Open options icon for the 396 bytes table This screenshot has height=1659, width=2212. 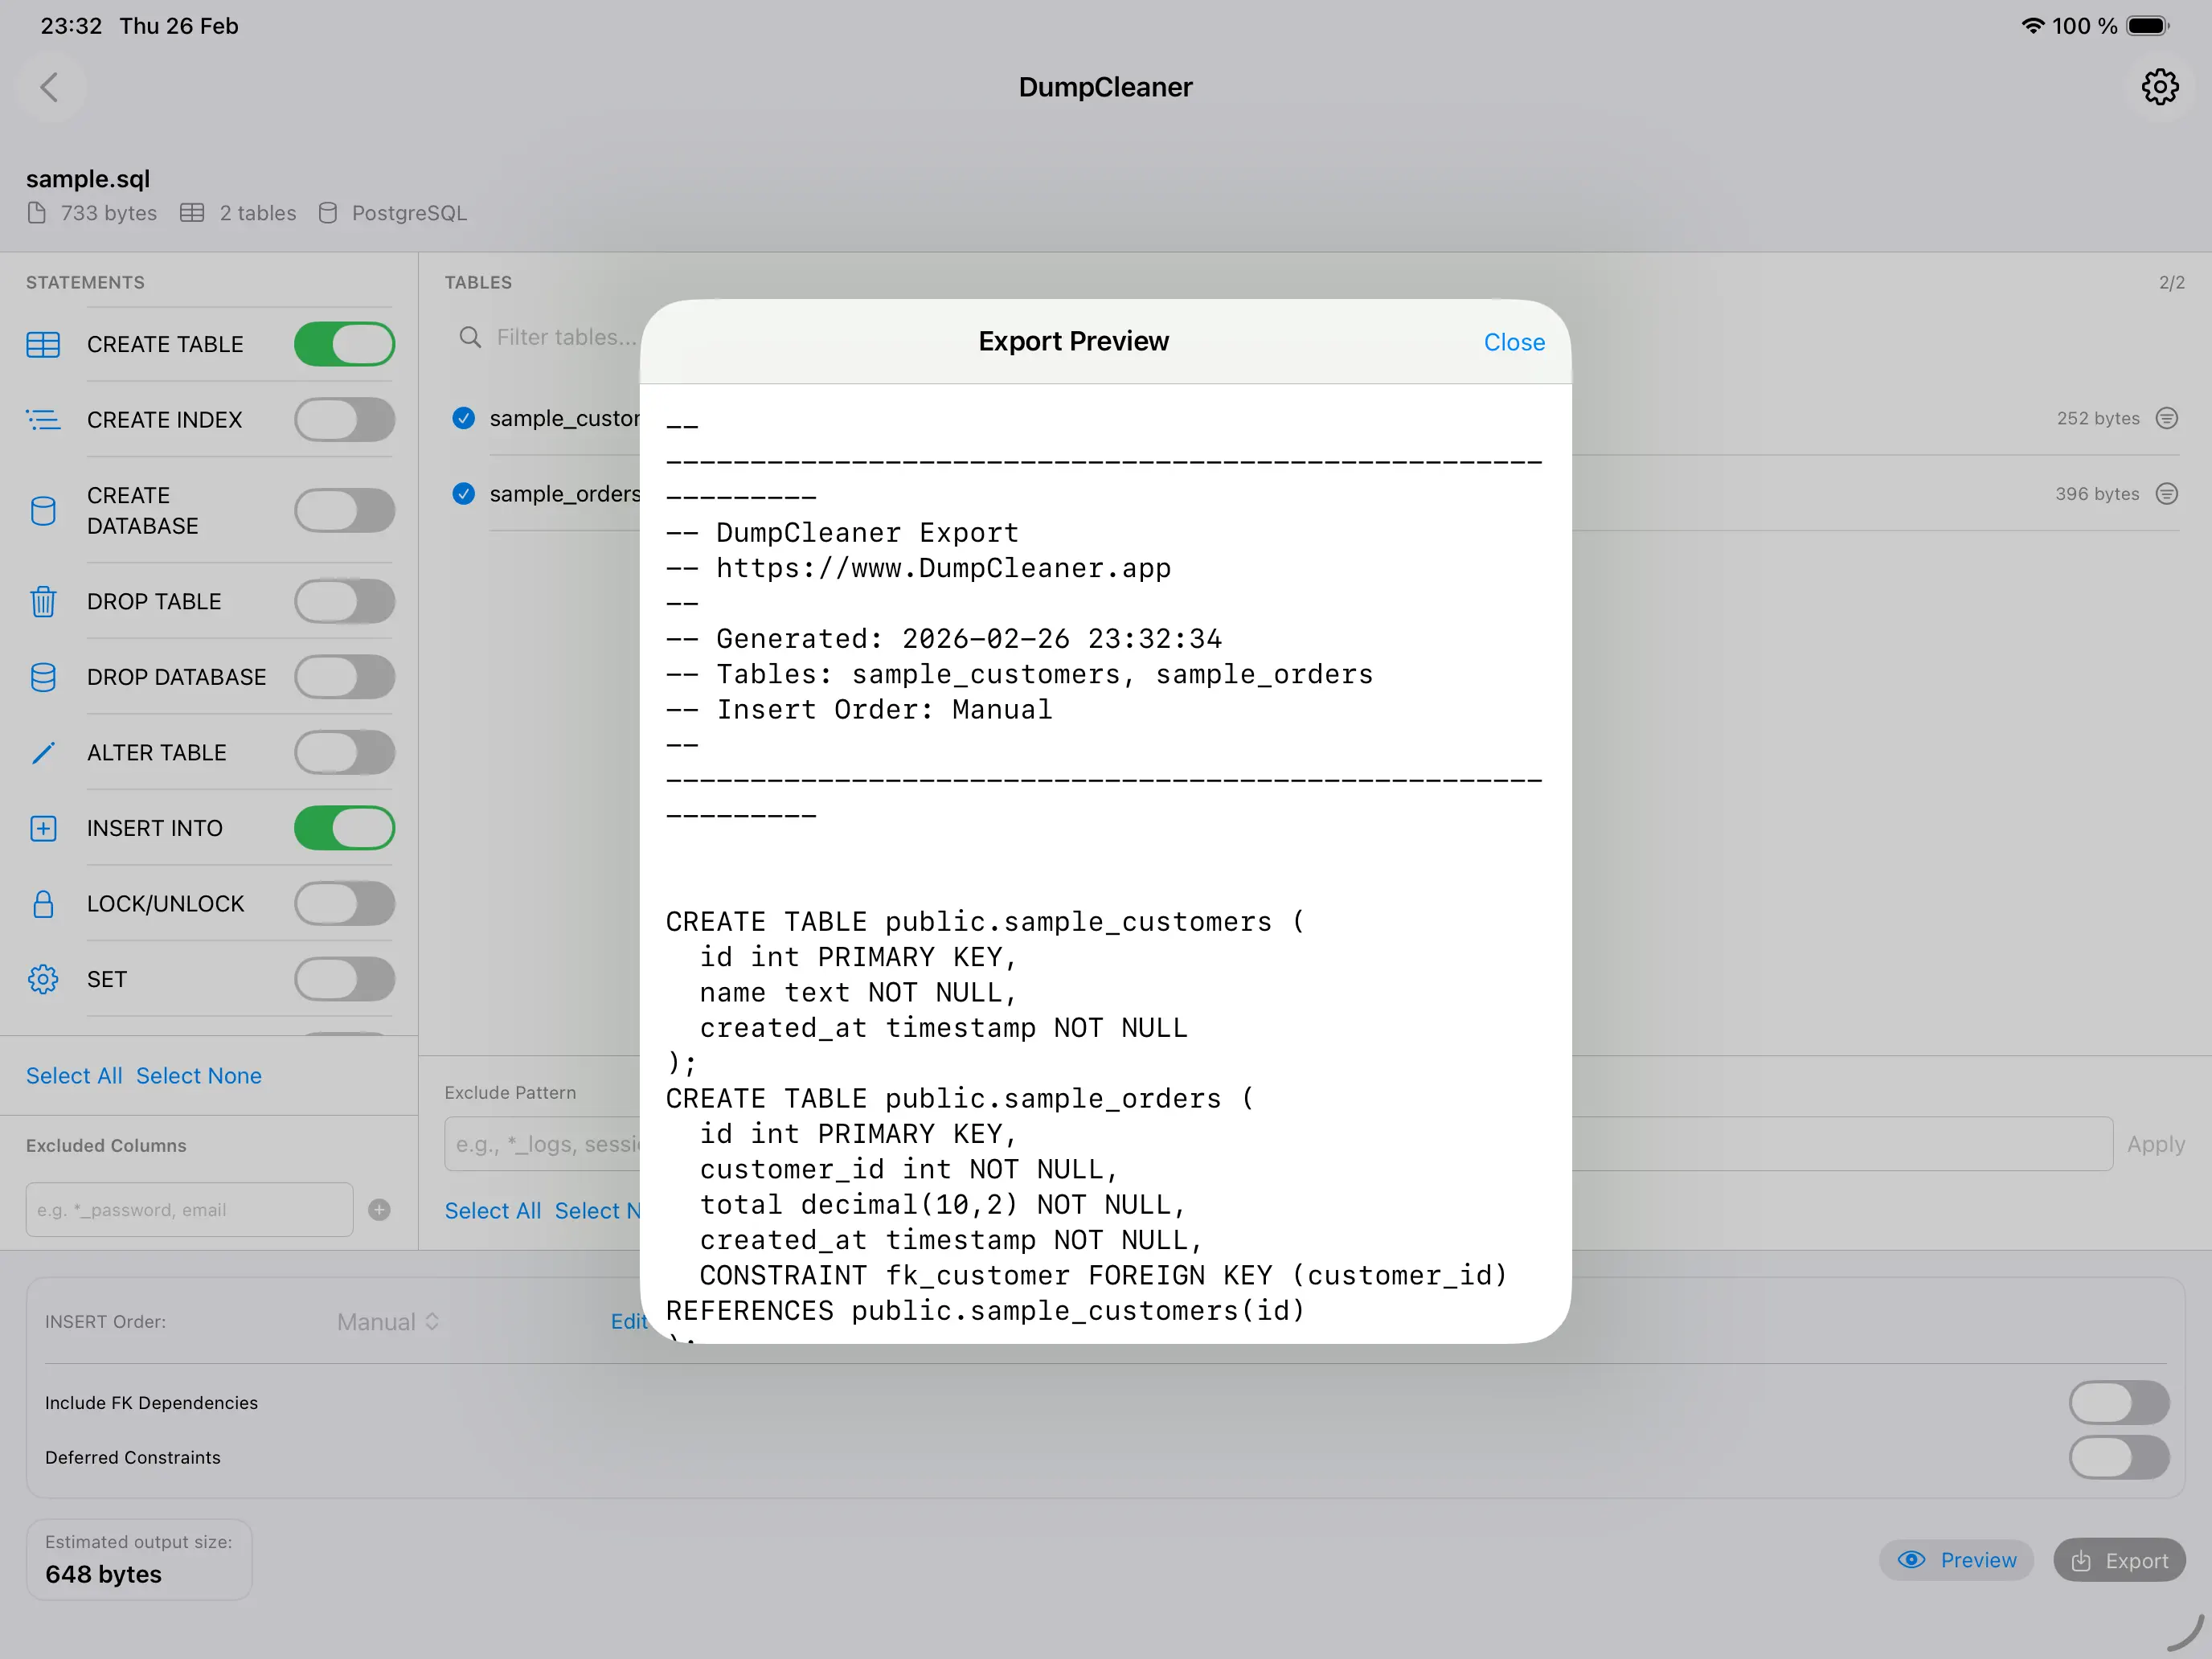pos(2166,494)
